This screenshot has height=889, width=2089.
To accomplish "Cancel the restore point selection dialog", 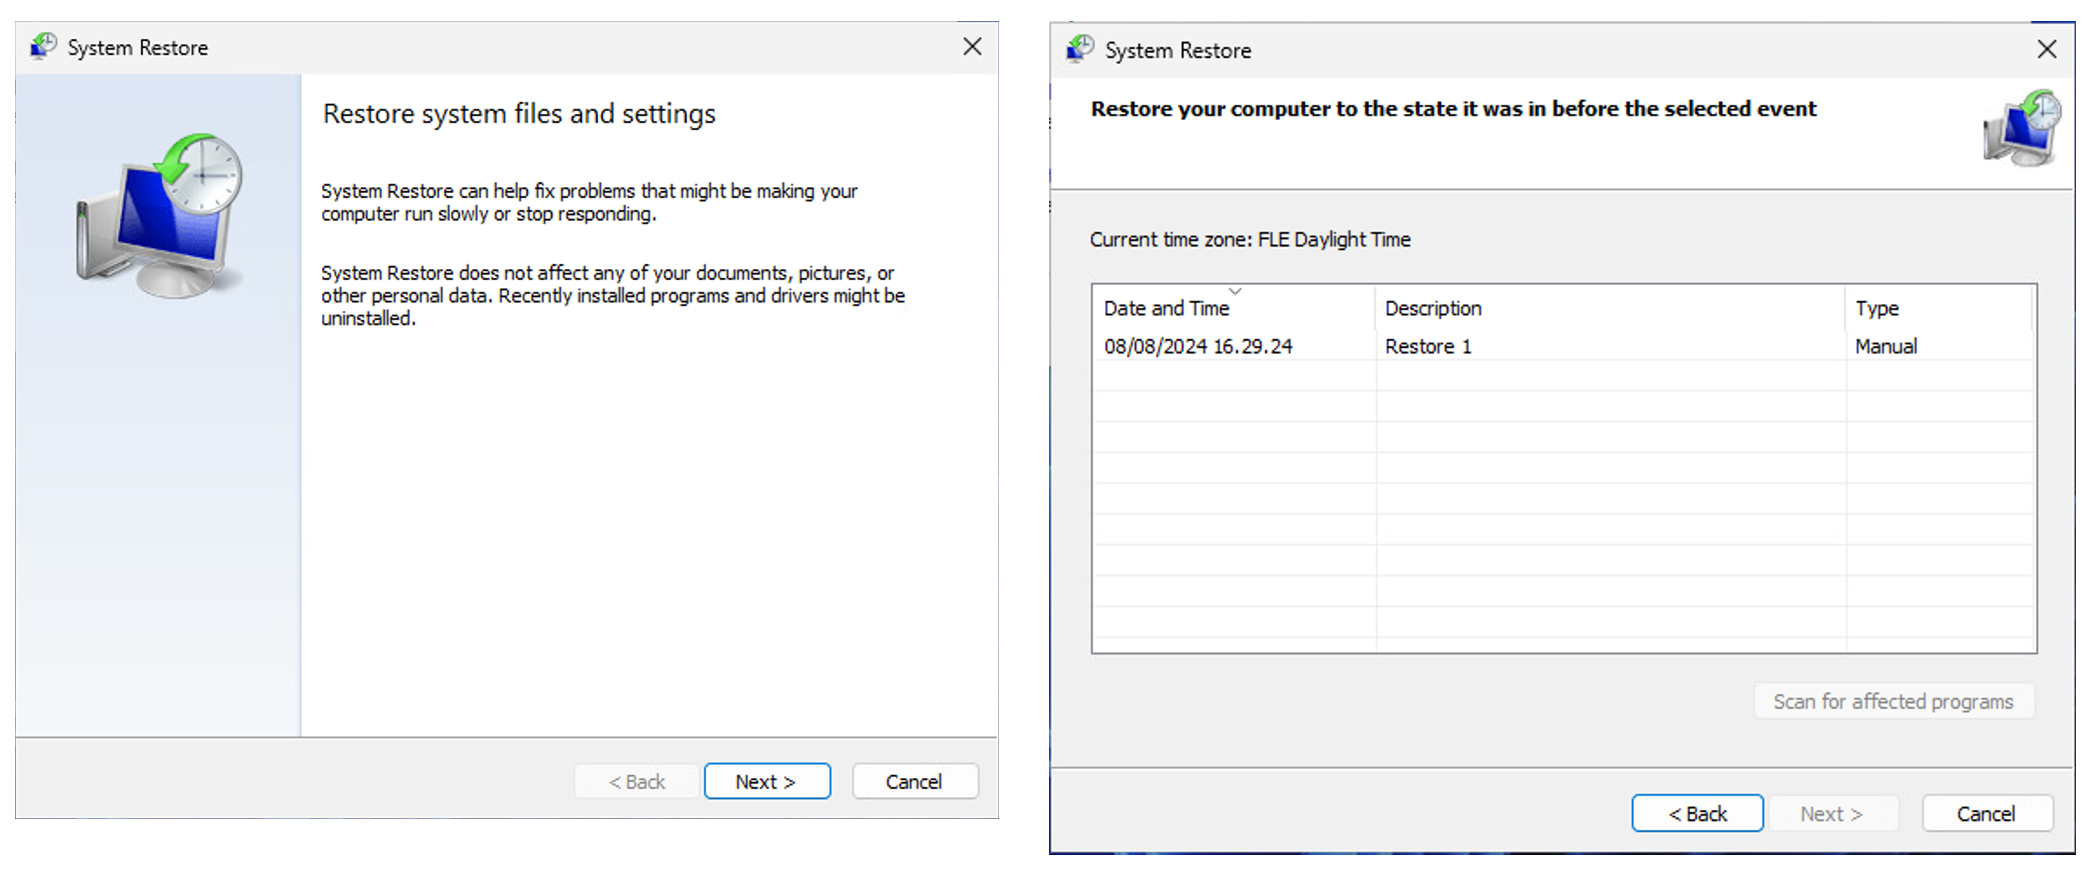I will point(1985,813).
